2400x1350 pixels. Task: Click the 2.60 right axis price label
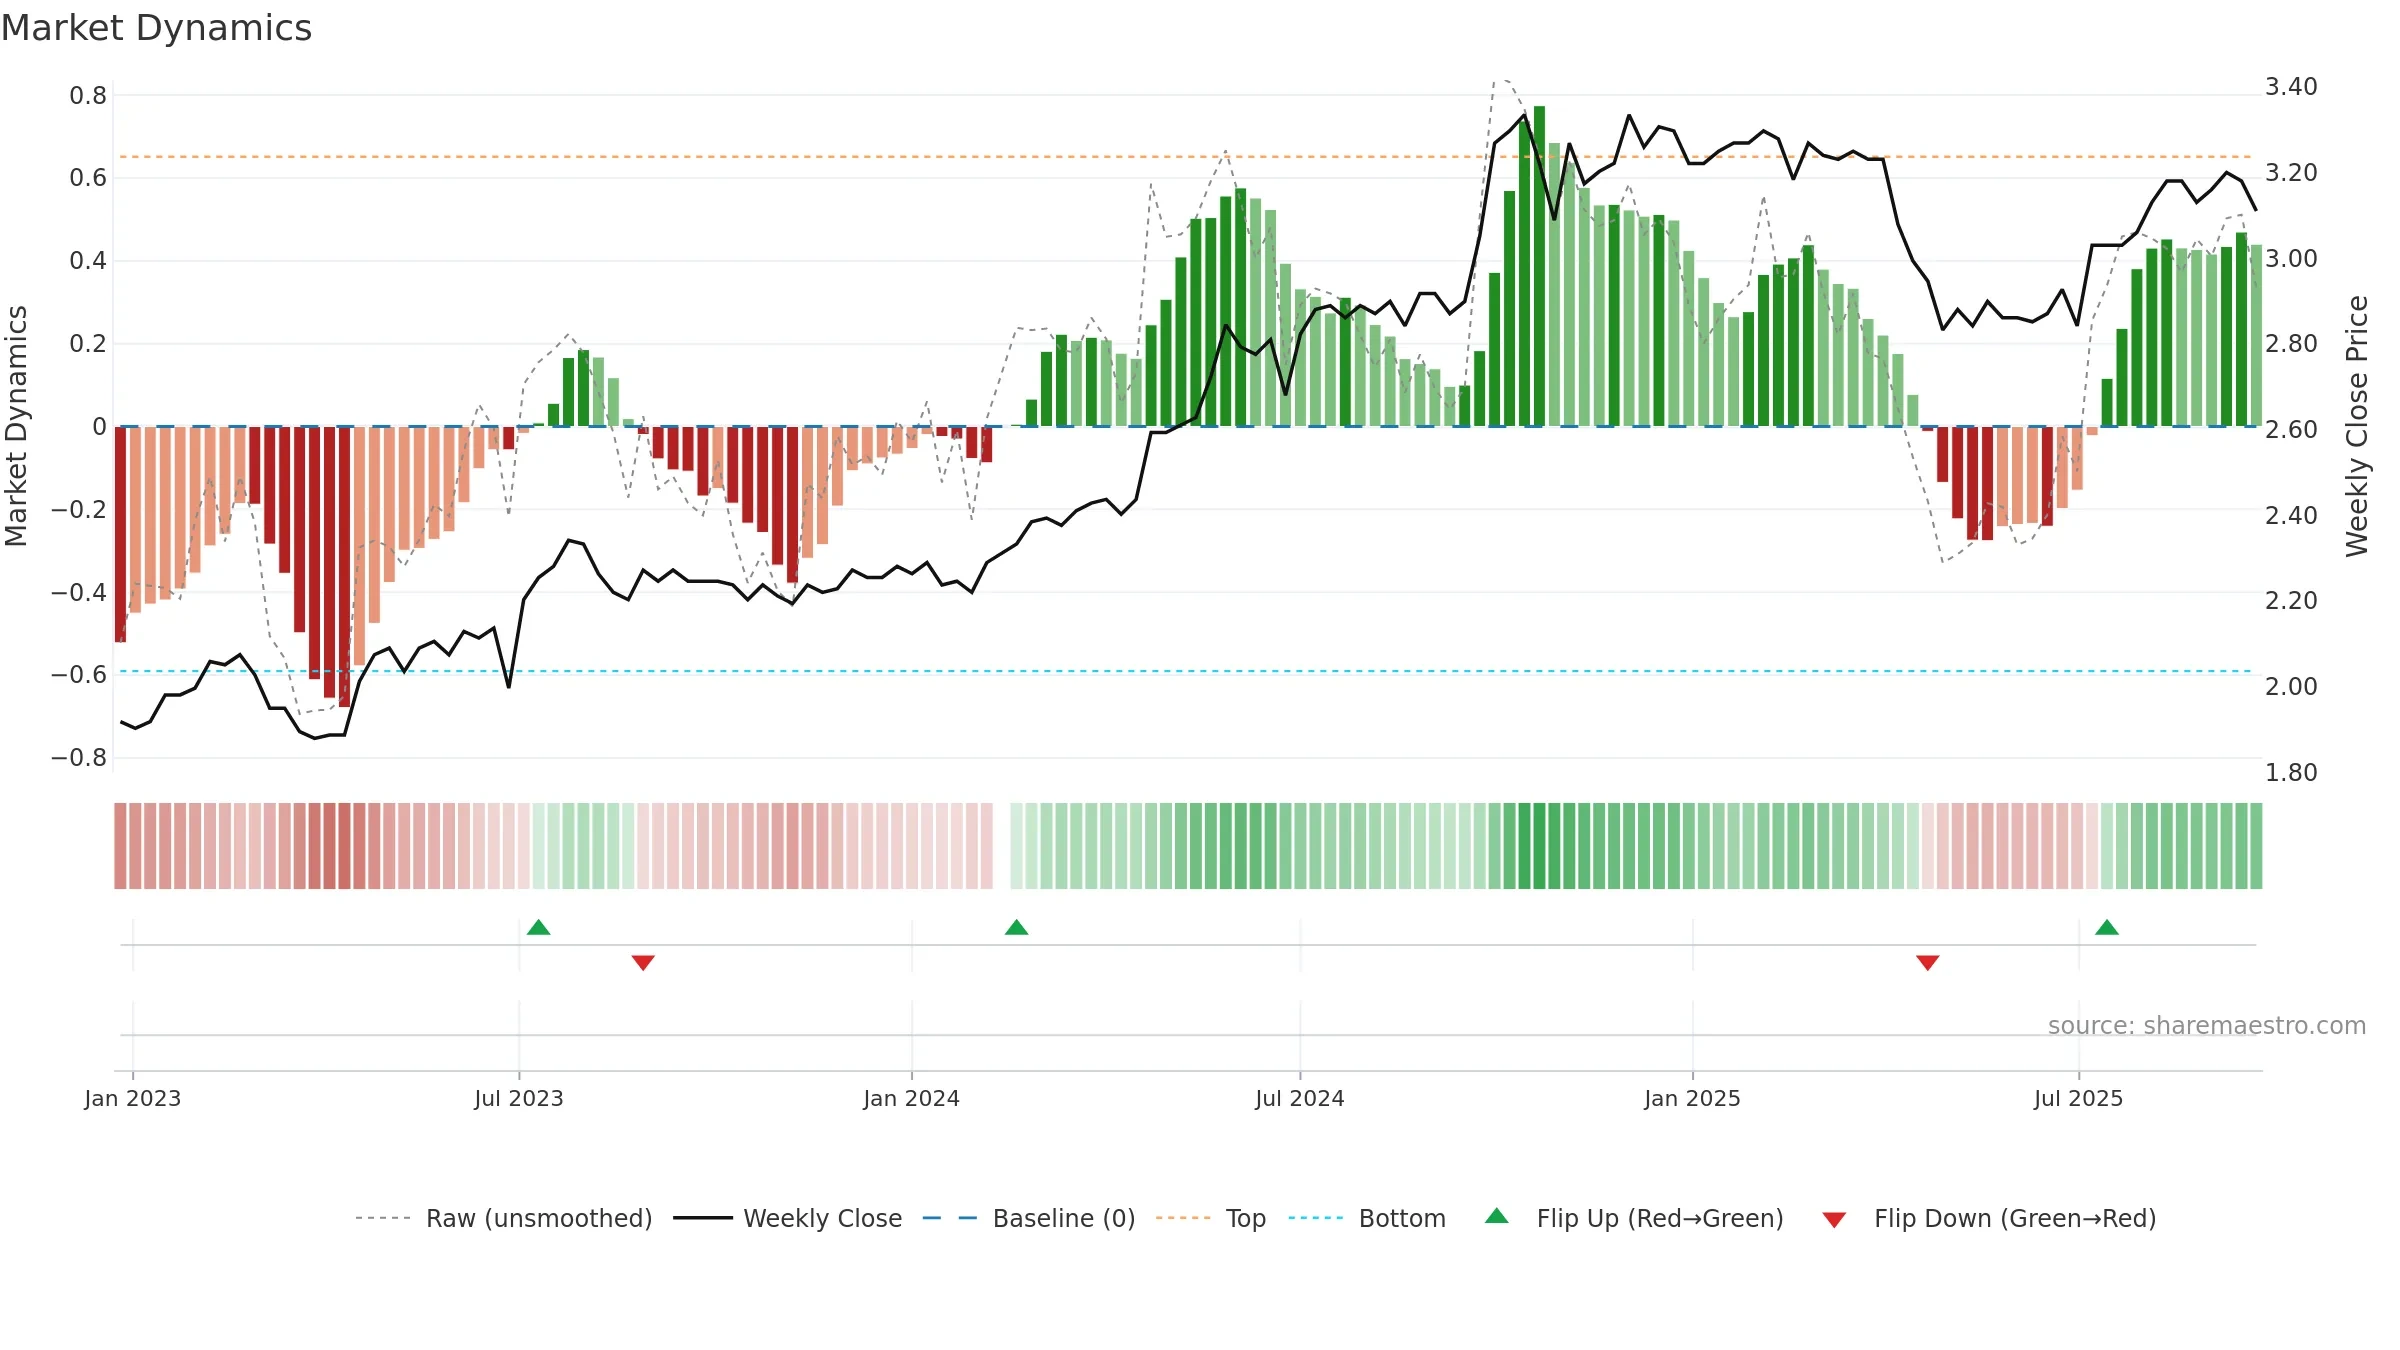(2291, 429)
